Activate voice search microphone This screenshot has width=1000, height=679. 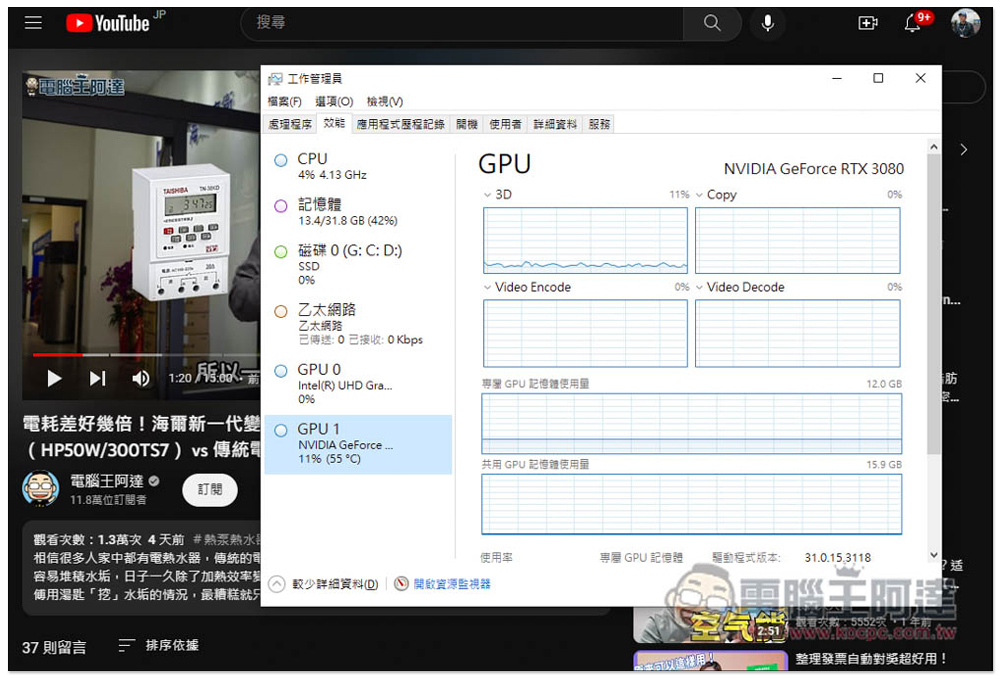768,23
